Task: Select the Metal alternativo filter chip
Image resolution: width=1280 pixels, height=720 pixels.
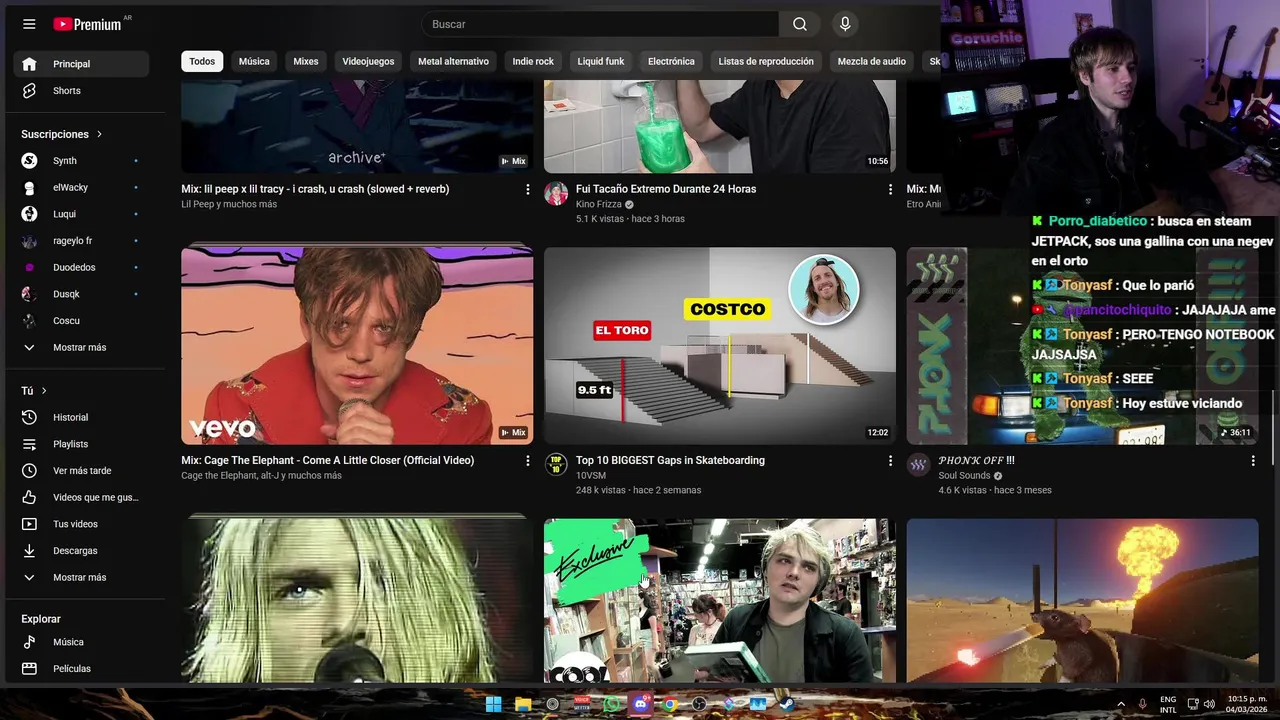Action: pyautogui.click(x=453, y=61)
